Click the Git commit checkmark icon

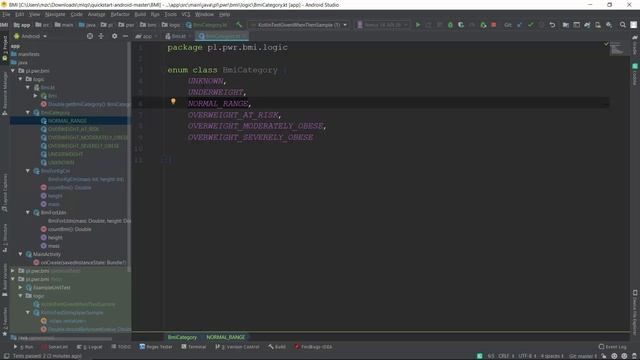pyautogui.click(x=530, y=25)
